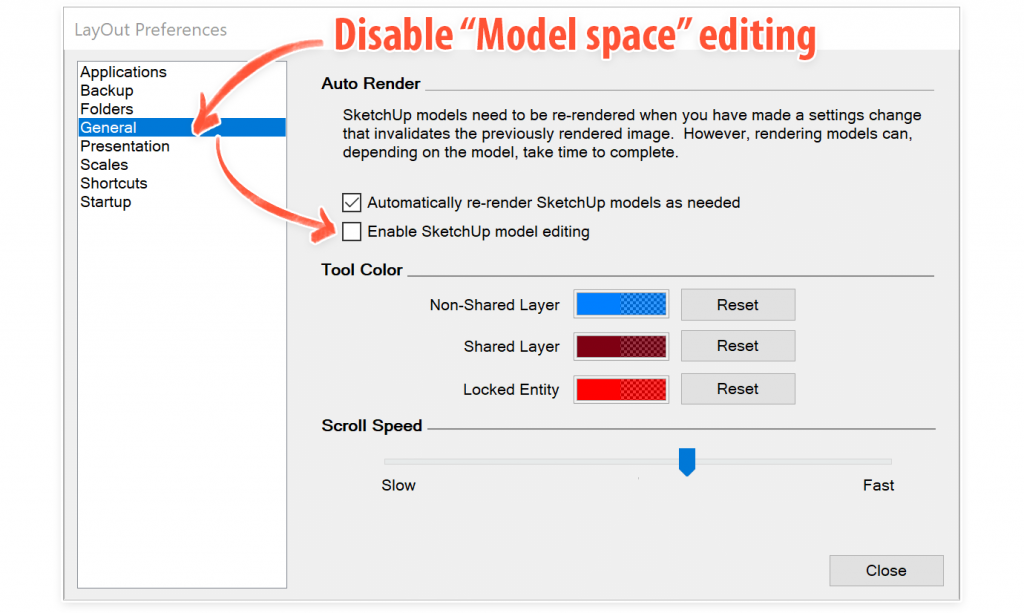Show the Shortcuts preferences panel

113,183
